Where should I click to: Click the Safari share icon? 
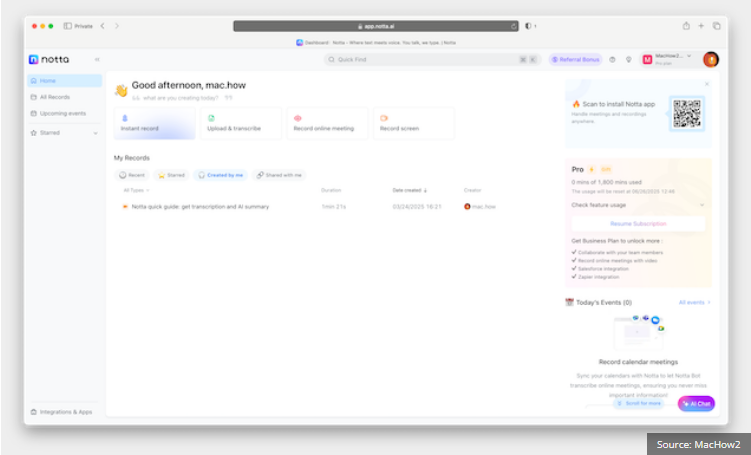coord(686,26)
